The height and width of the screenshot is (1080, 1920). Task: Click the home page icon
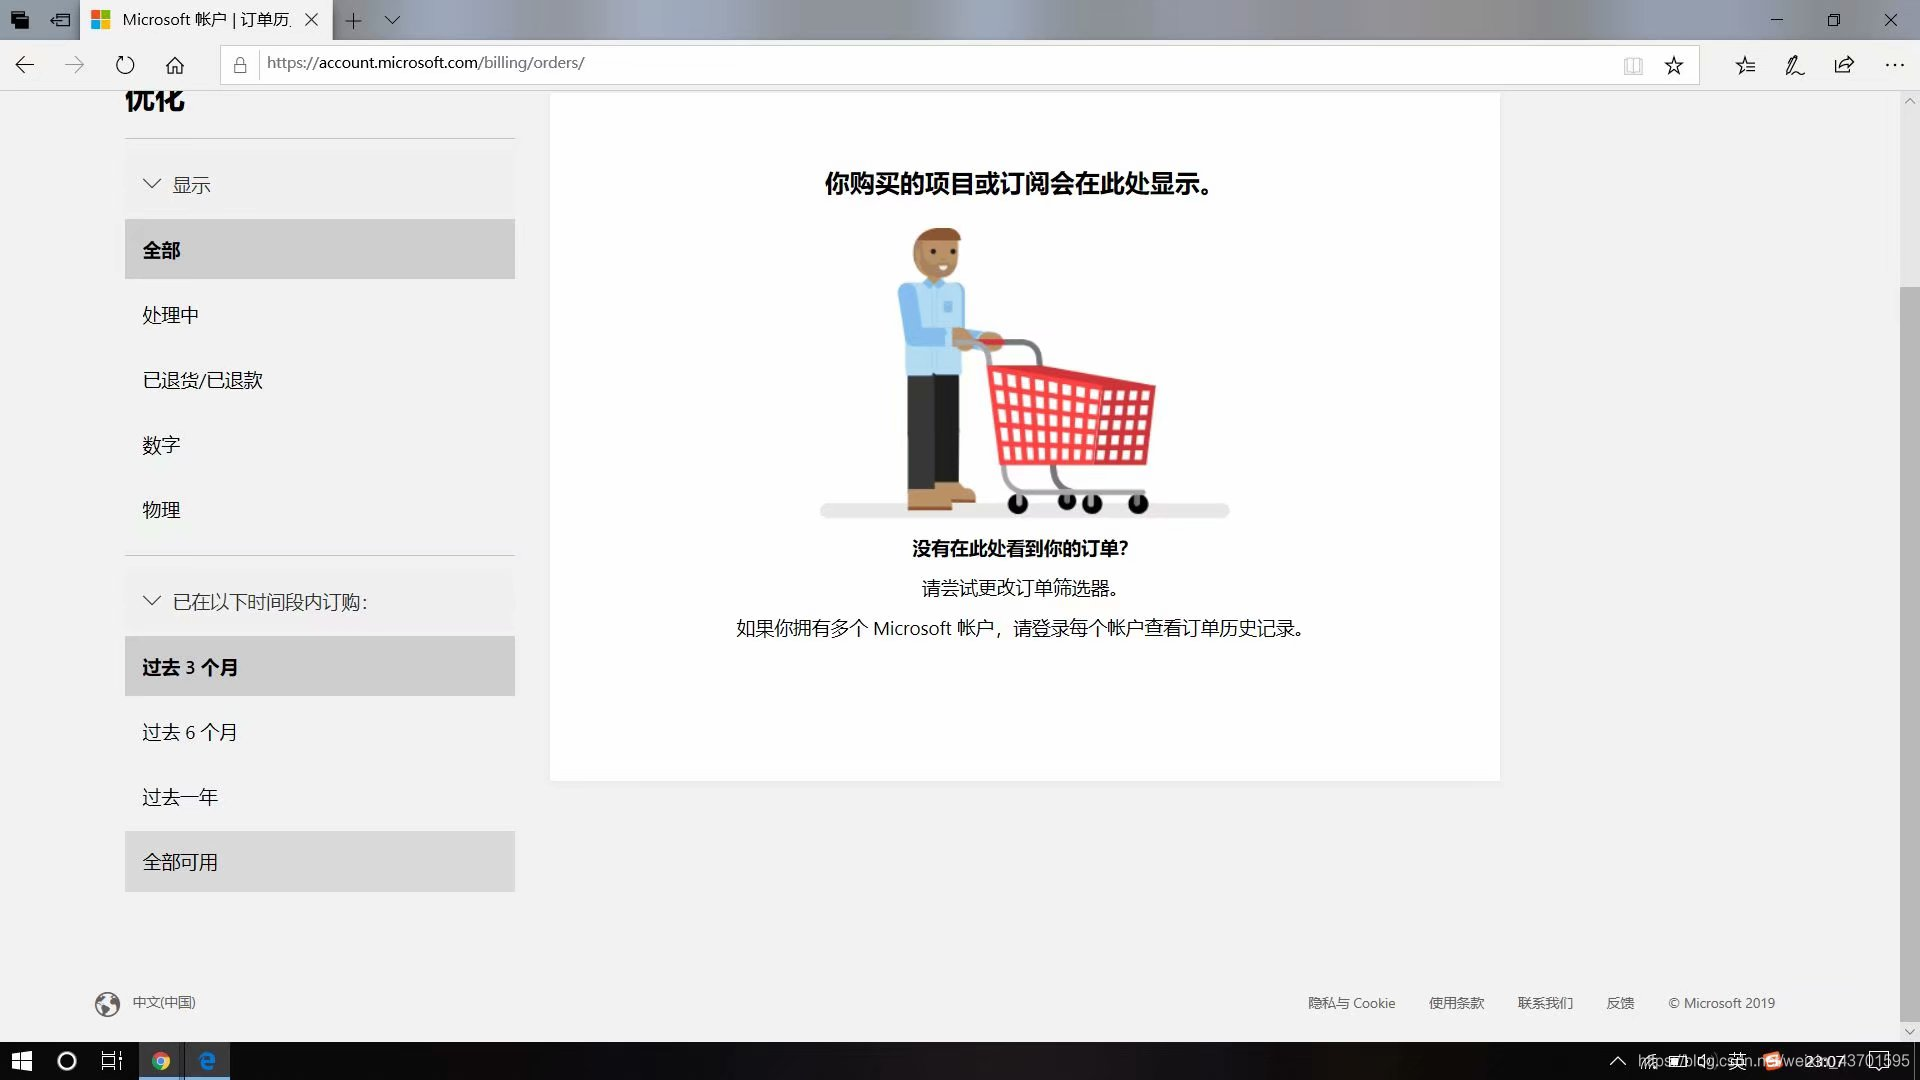pyautogui.click(x=175, y=65)
